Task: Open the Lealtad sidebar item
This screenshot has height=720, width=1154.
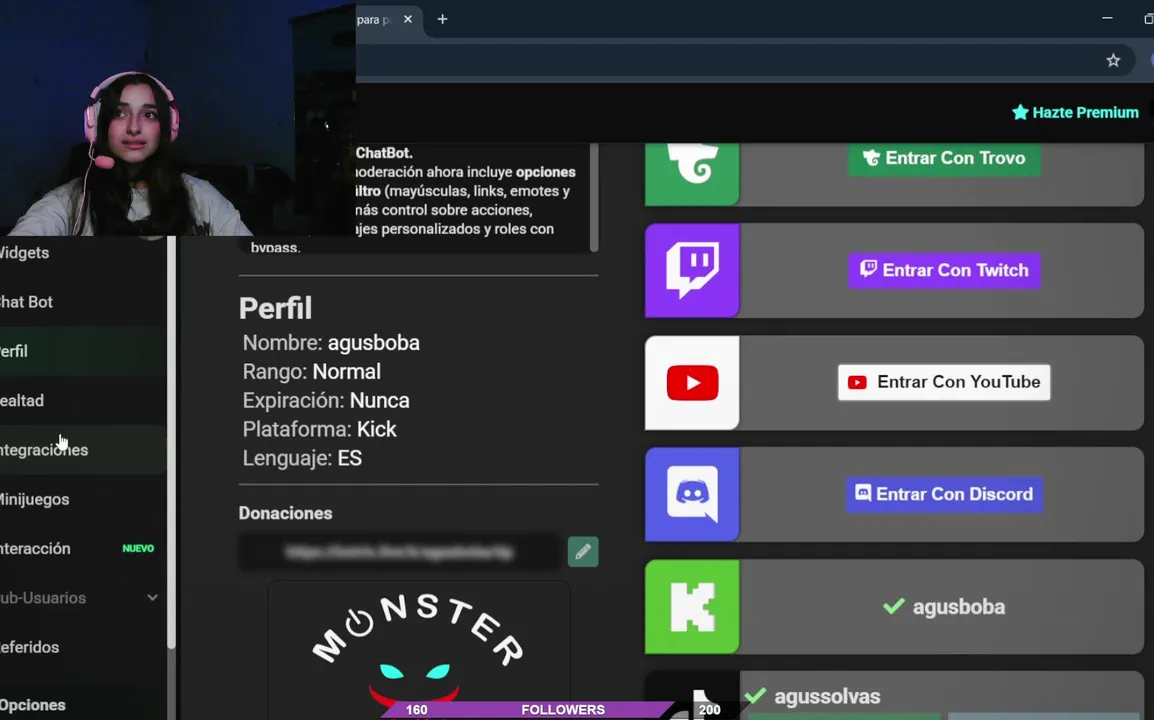Action: pyautogui.click(x=83, y=400)
